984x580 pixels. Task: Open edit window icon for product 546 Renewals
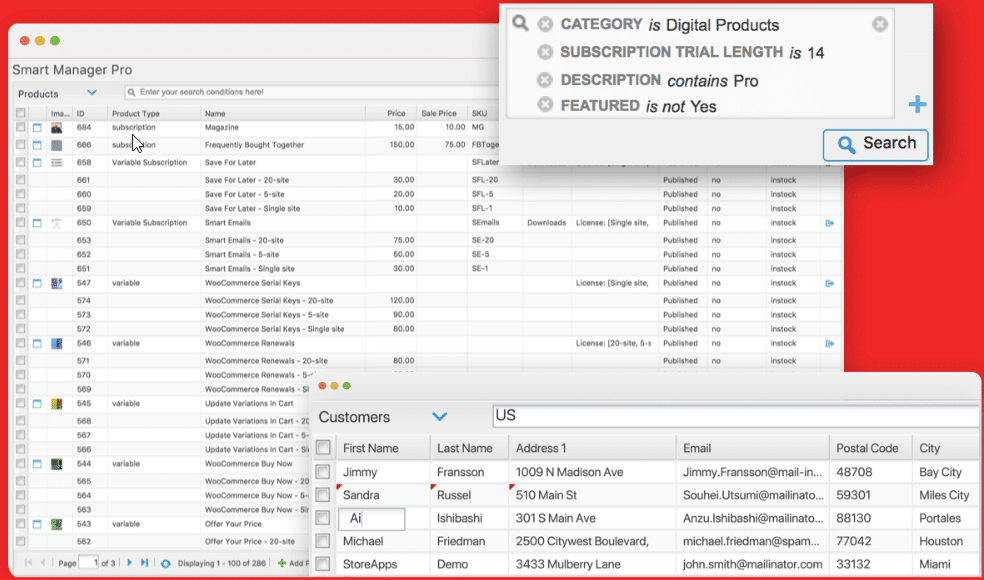click(x=37, y=343)
